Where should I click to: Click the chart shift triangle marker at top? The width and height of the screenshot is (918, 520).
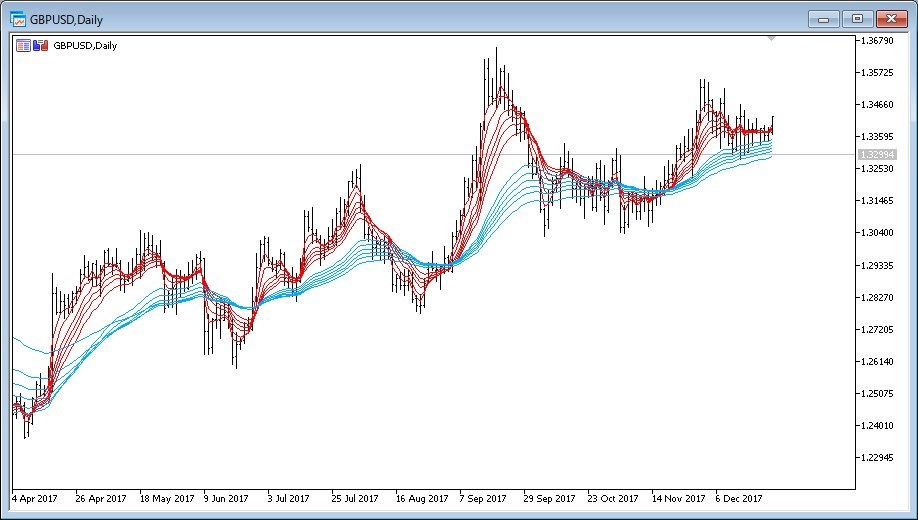[x=771, y=39]
